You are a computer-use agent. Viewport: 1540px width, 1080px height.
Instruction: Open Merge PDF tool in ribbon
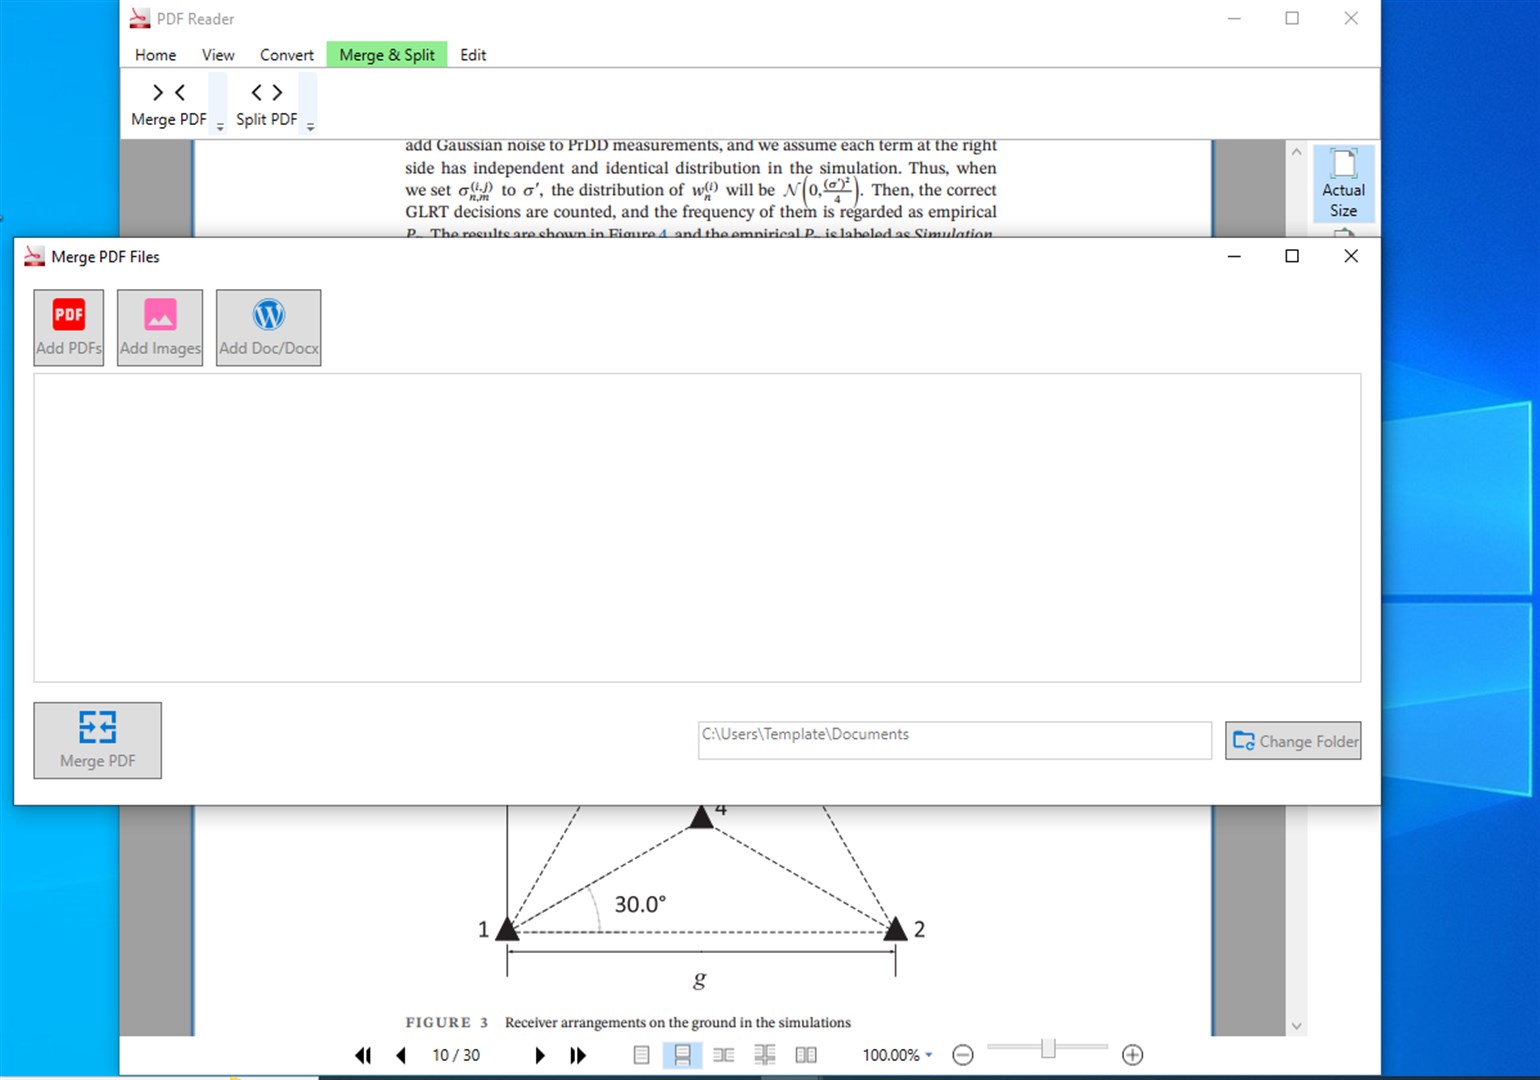[168, 104]
